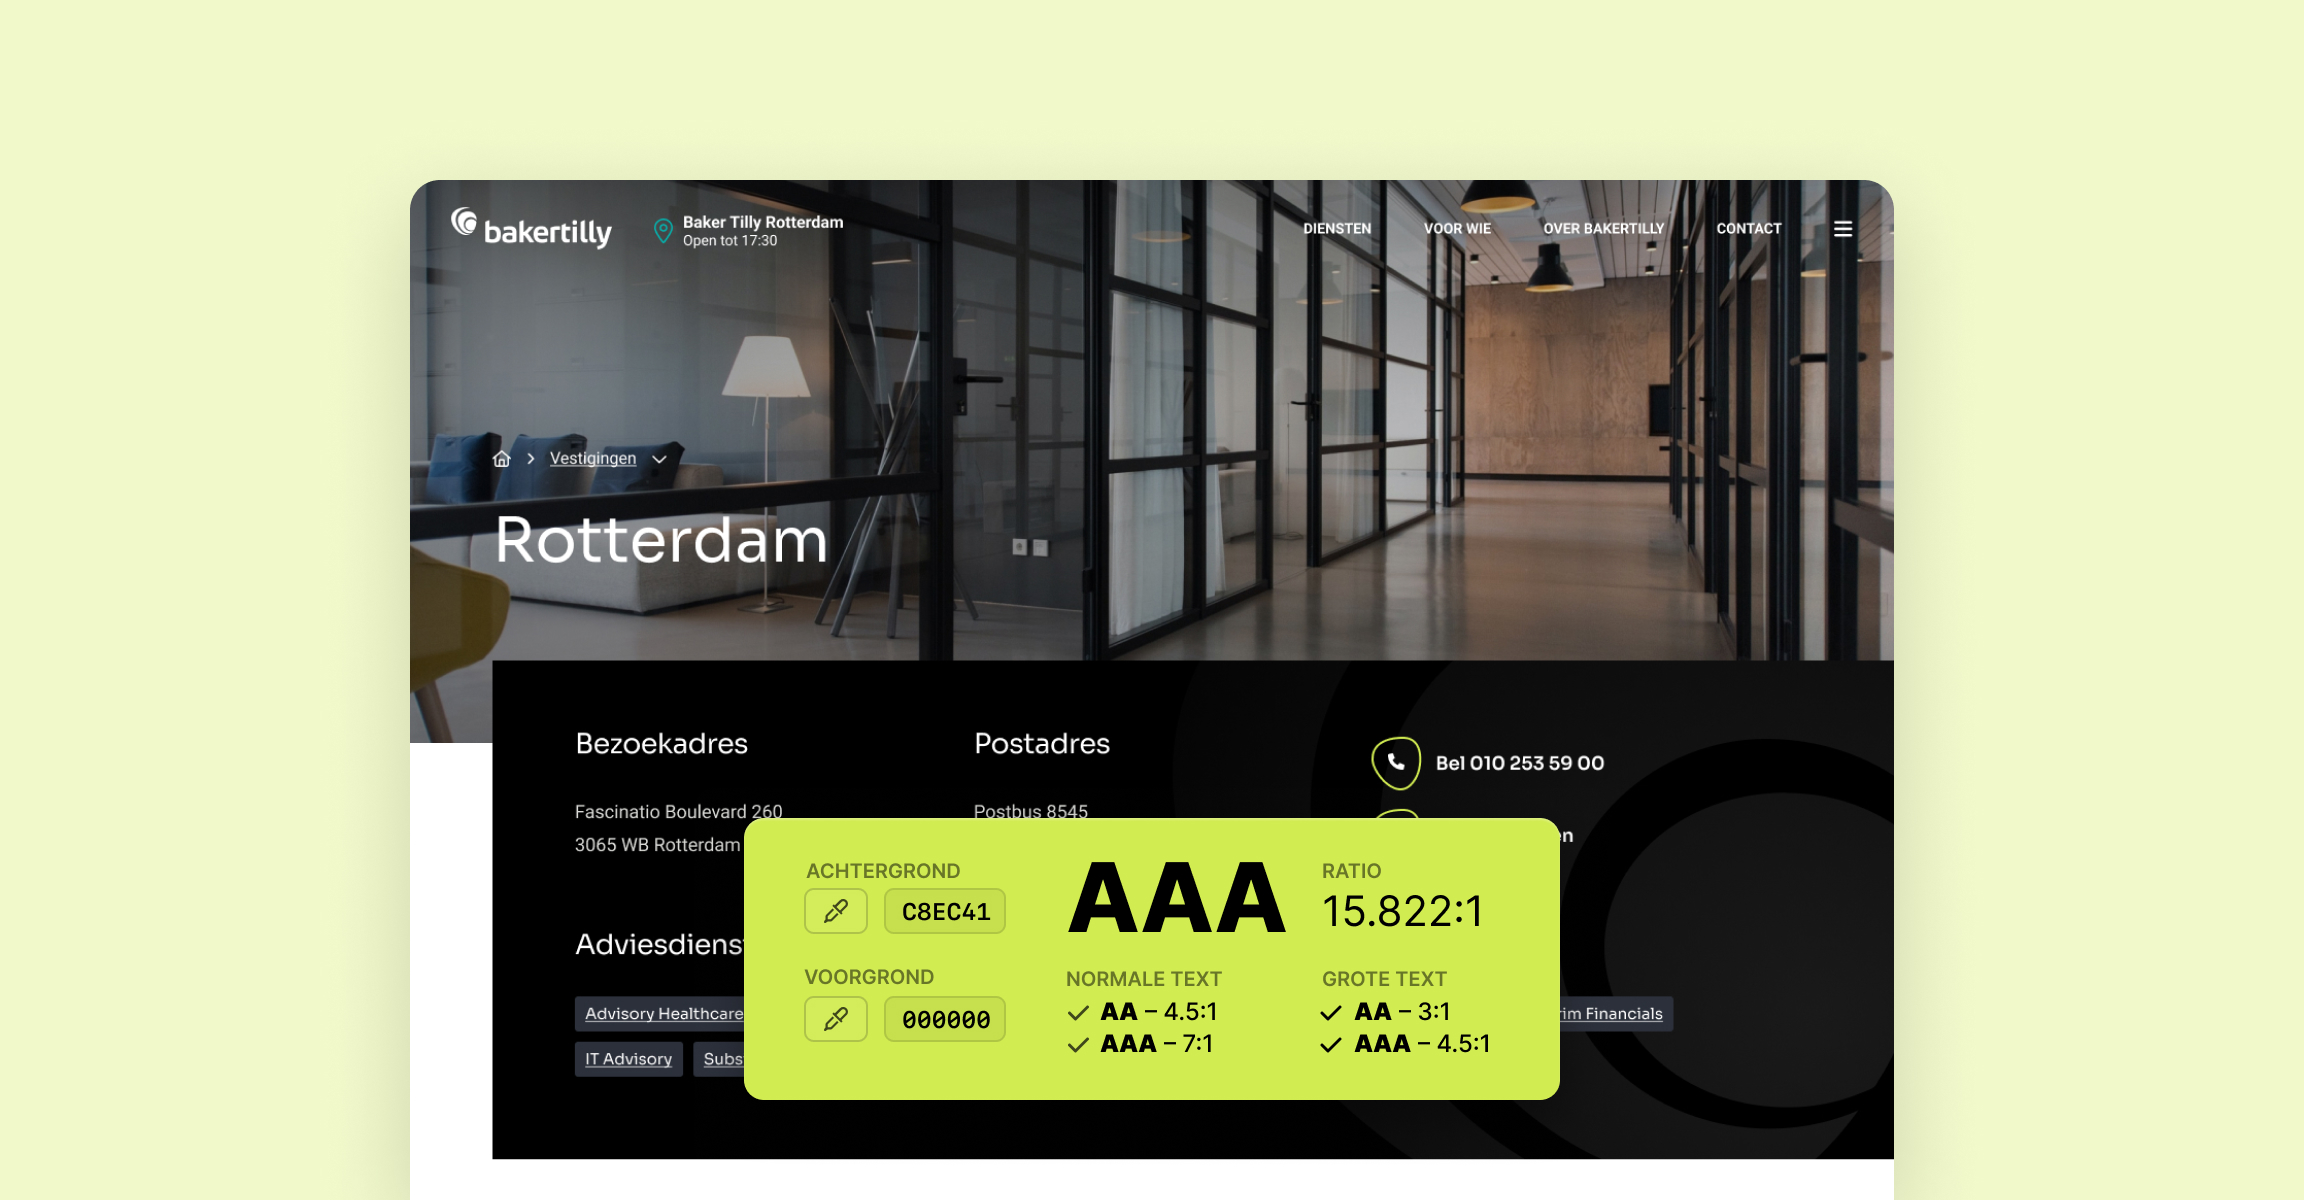Click the phone icon

click(x=1396, y=763)
